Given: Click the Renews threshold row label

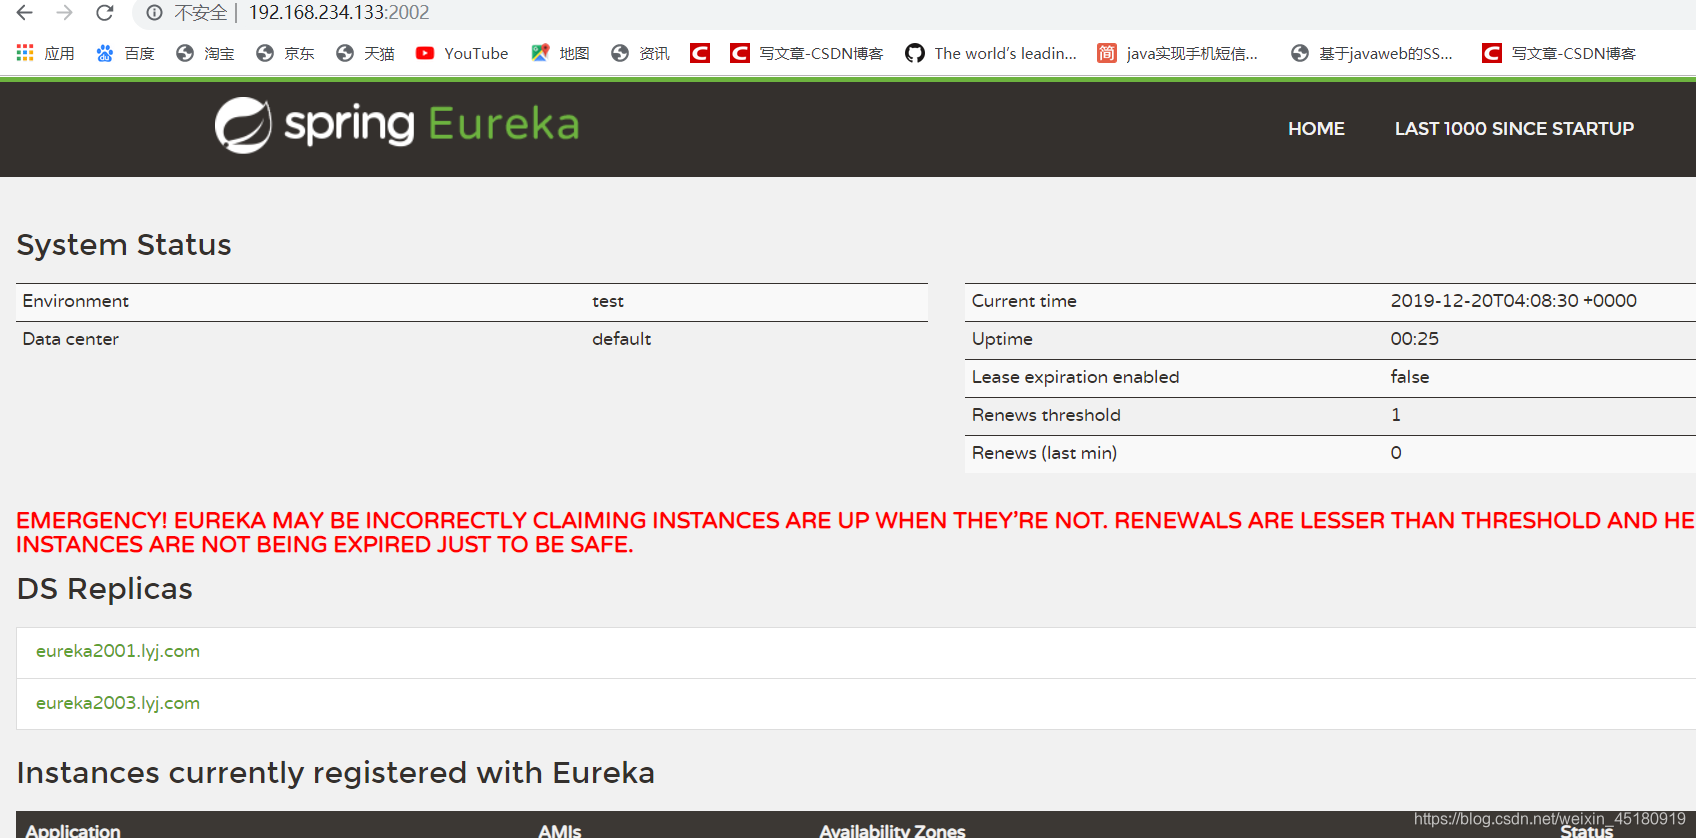Looking at the screenshot, I should click(x=1046, y=415).
